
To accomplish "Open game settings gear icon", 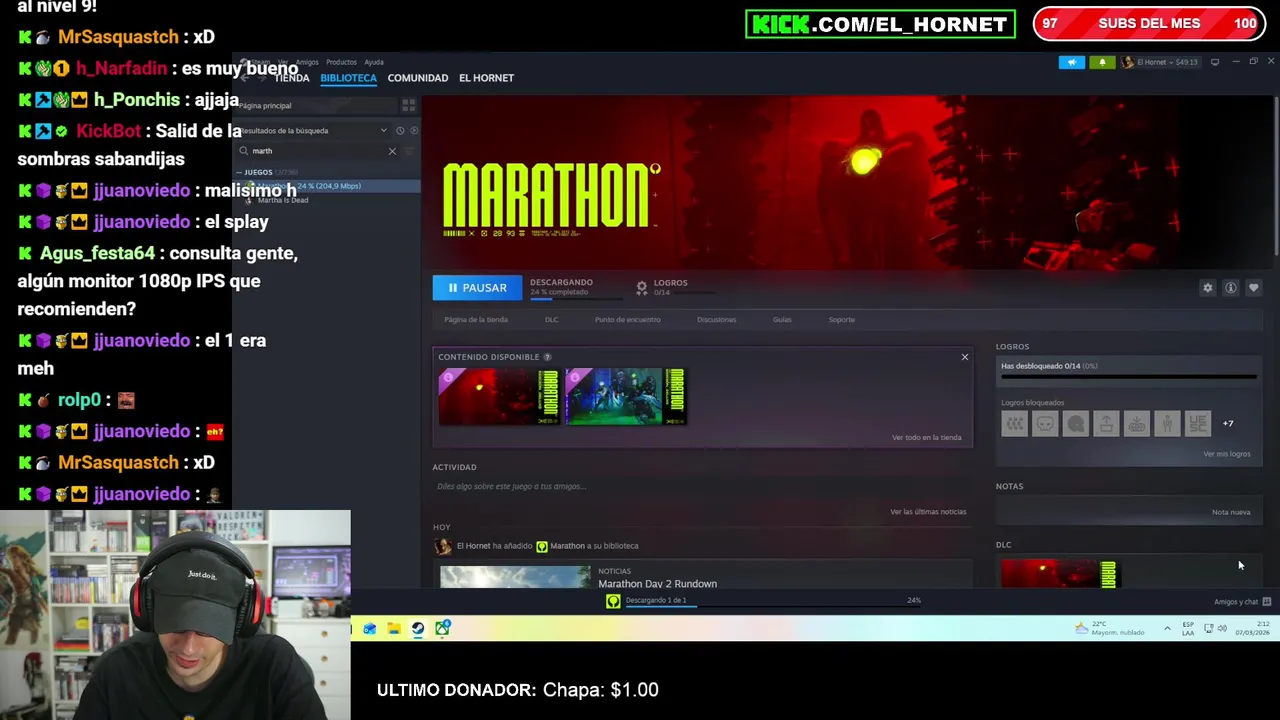I will click(x=1208, y=288).
